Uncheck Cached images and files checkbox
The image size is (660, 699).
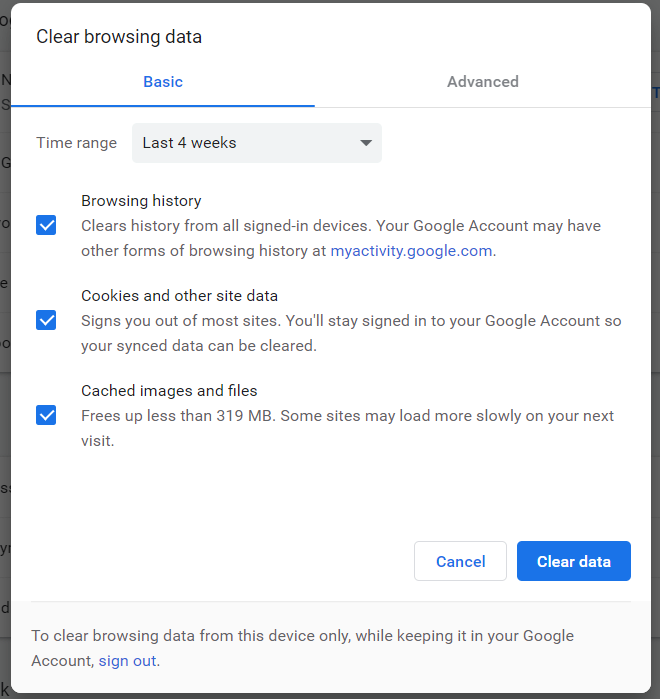coord(46,415)
